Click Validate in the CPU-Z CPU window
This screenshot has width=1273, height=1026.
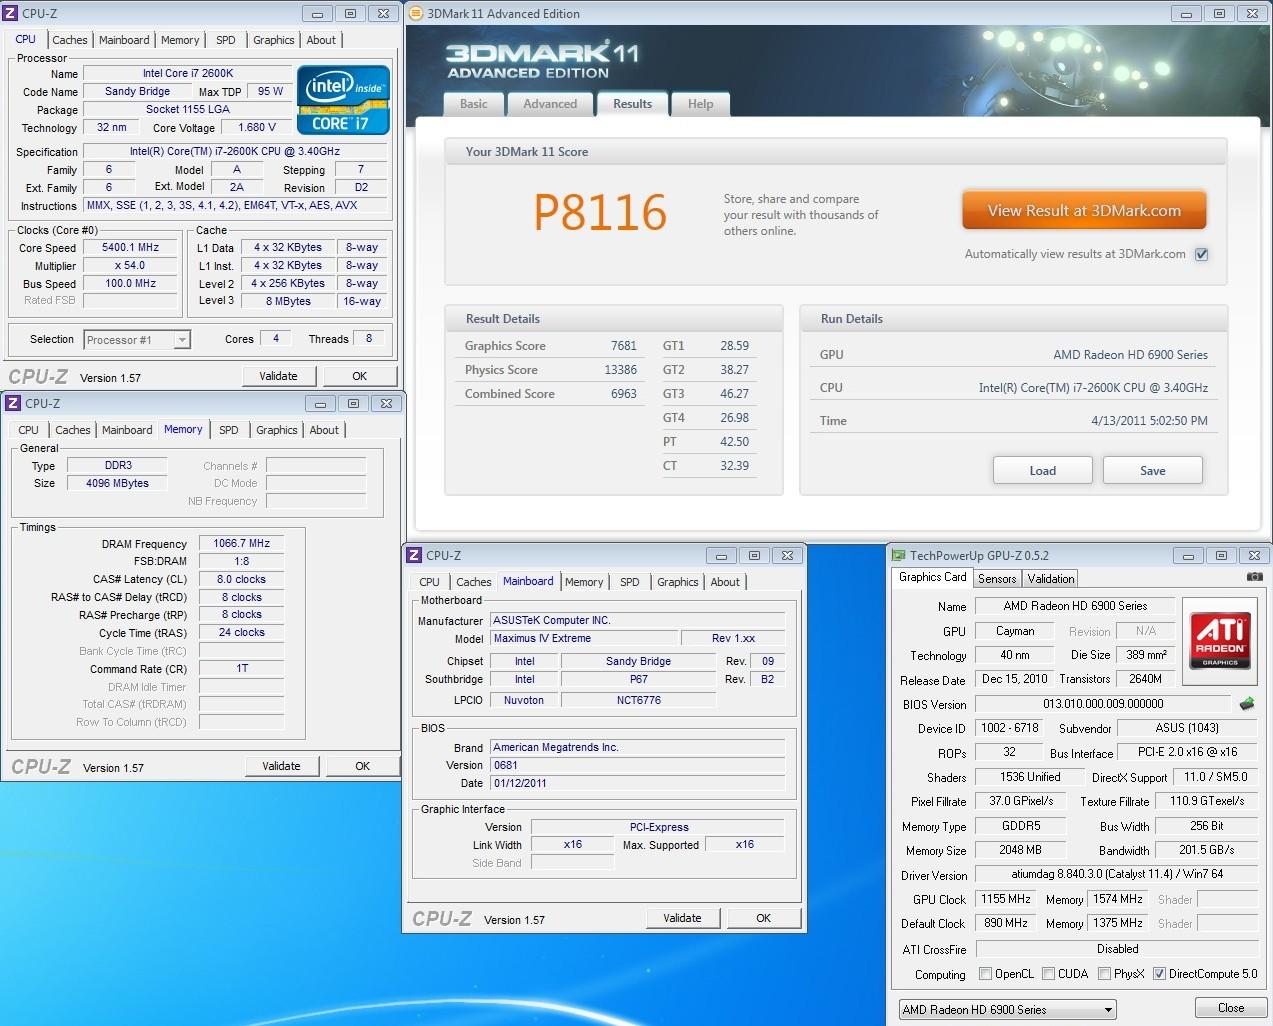pos(279,376)
